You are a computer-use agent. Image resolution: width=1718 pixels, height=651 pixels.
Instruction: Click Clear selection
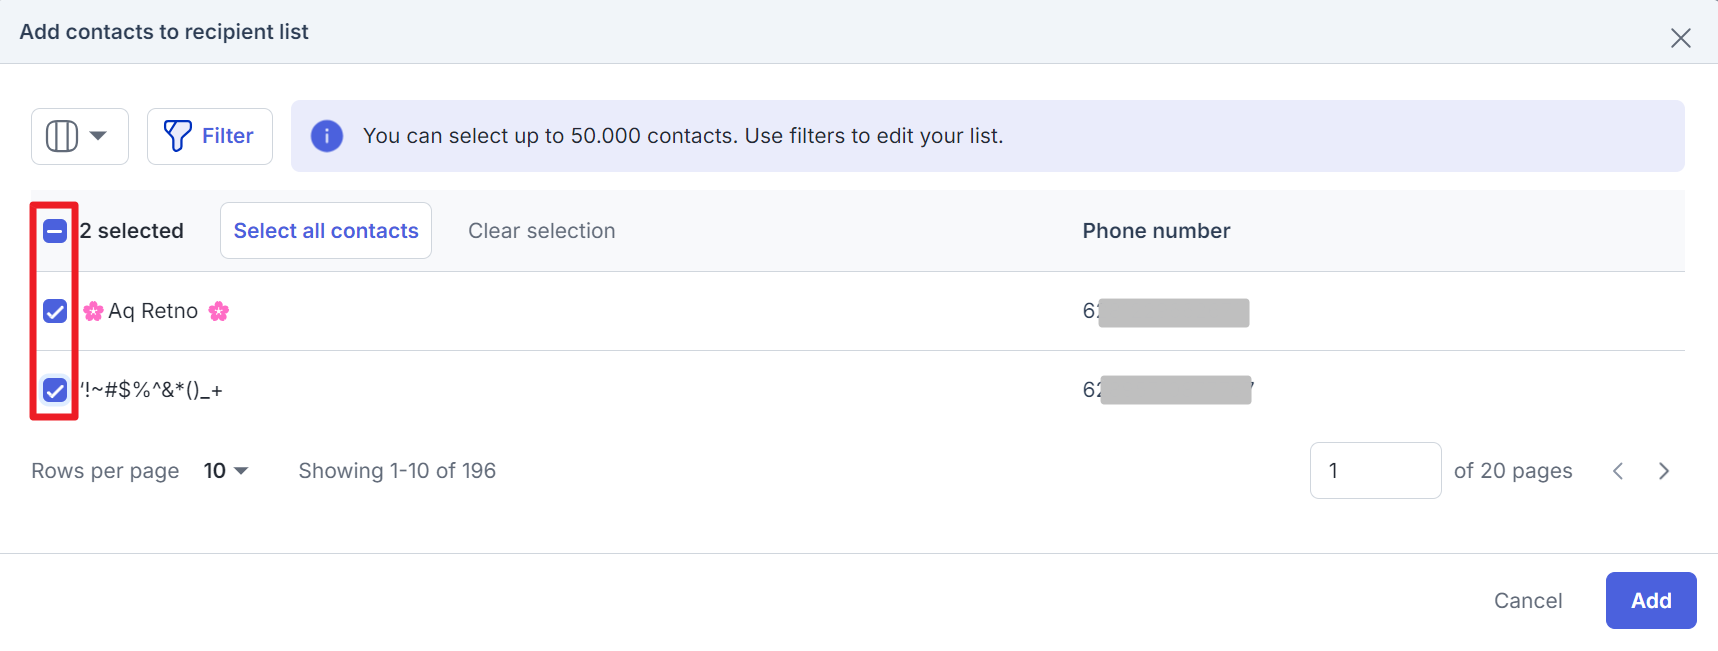tap(542, 231)
